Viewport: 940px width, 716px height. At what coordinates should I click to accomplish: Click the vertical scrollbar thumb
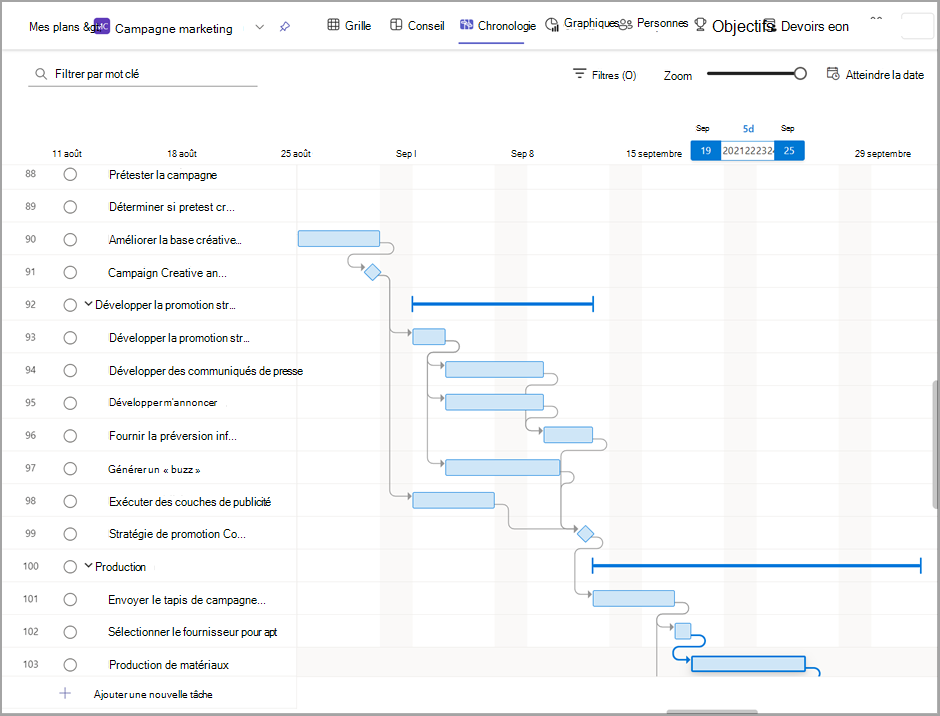click(x=935, y=444)
